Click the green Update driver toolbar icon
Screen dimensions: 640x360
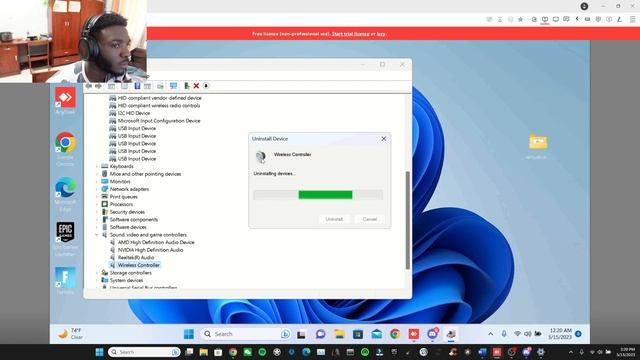pyautogui.click(x=187, y=86)
